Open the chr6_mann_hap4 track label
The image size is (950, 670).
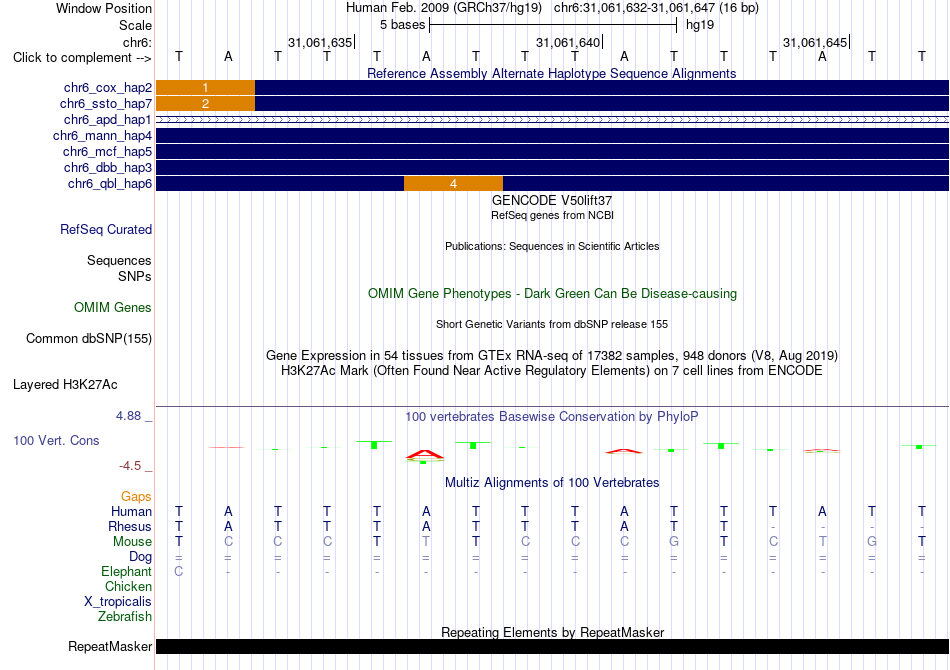(x=102, y=136)
